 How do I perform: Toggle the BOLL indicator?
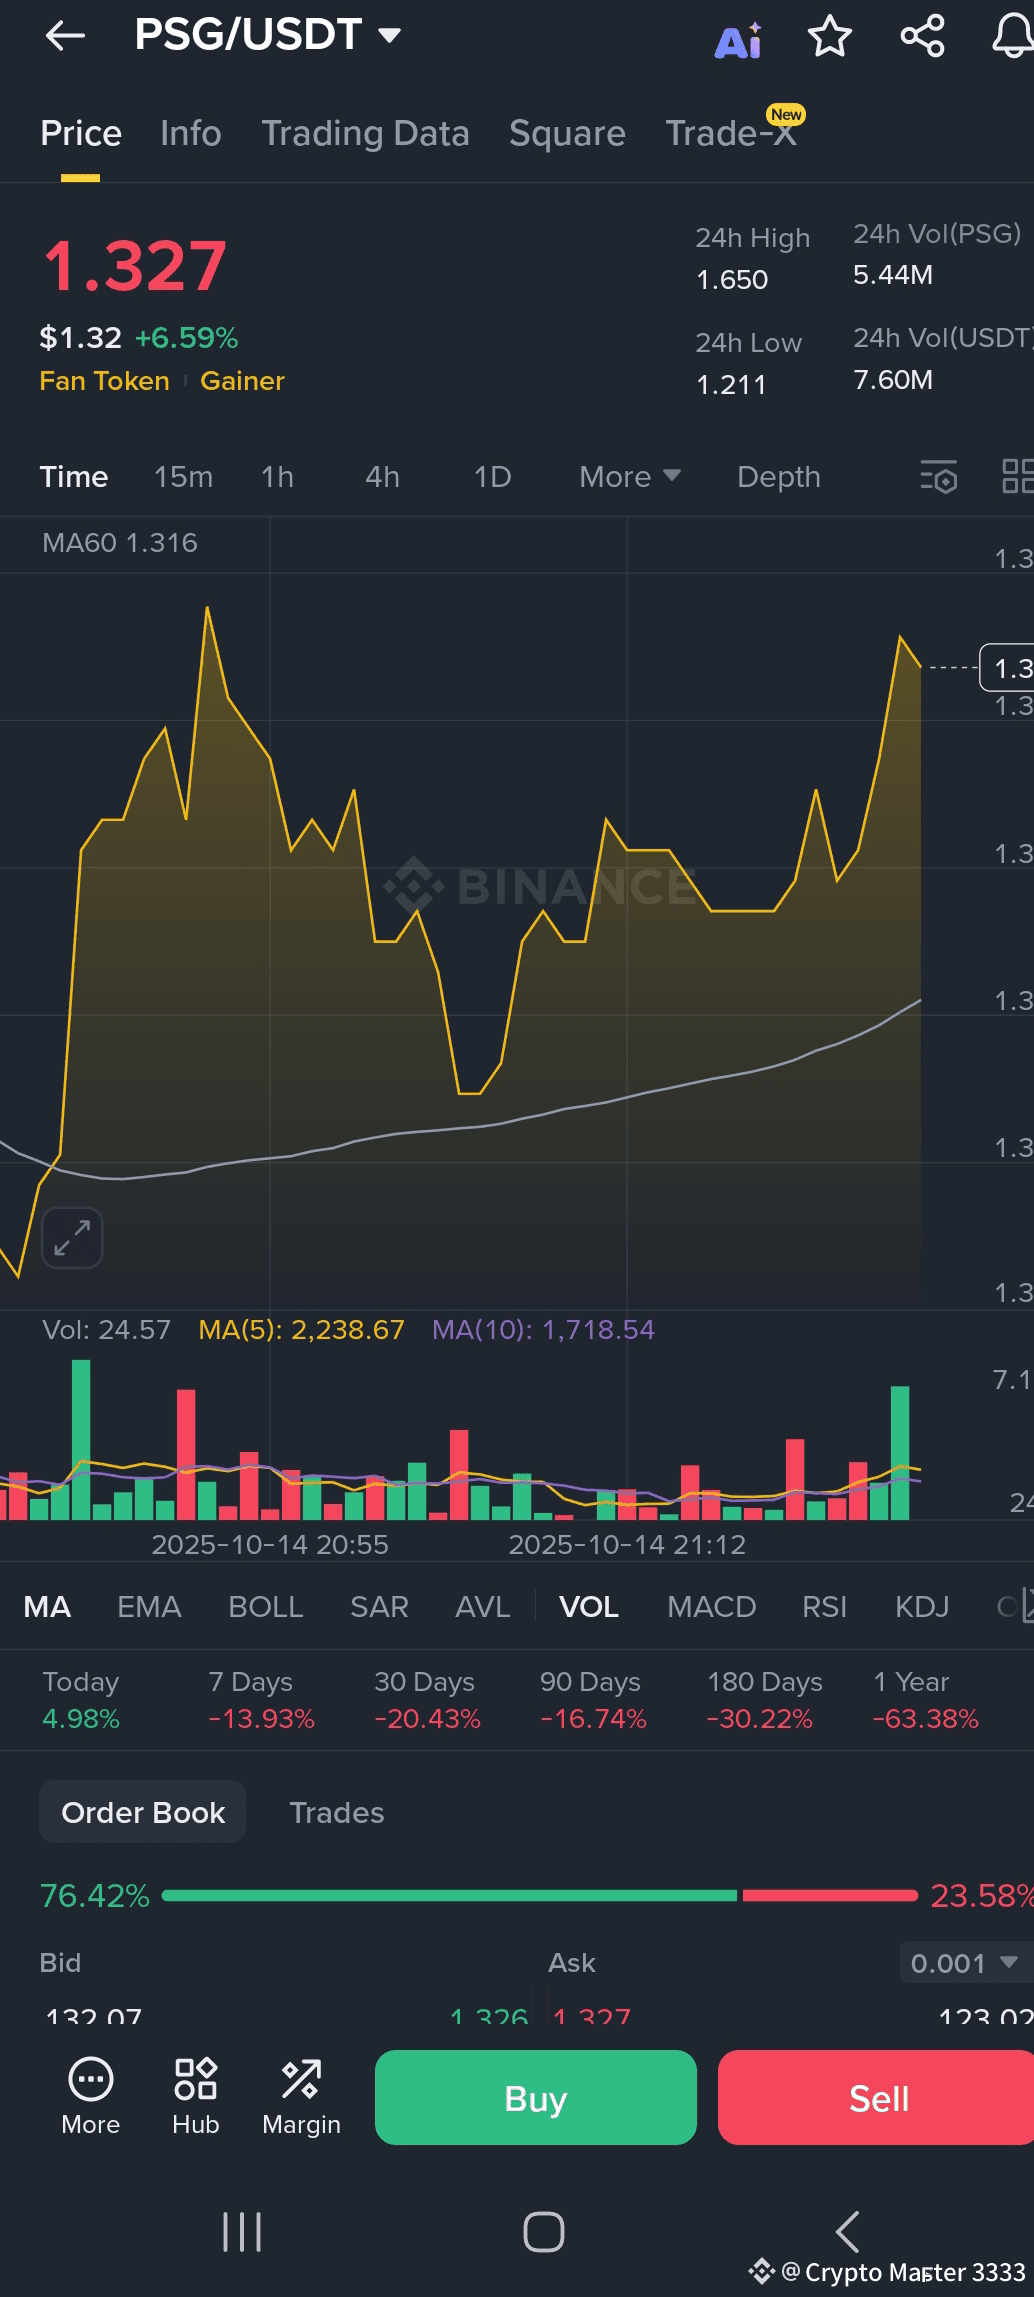265,1607
